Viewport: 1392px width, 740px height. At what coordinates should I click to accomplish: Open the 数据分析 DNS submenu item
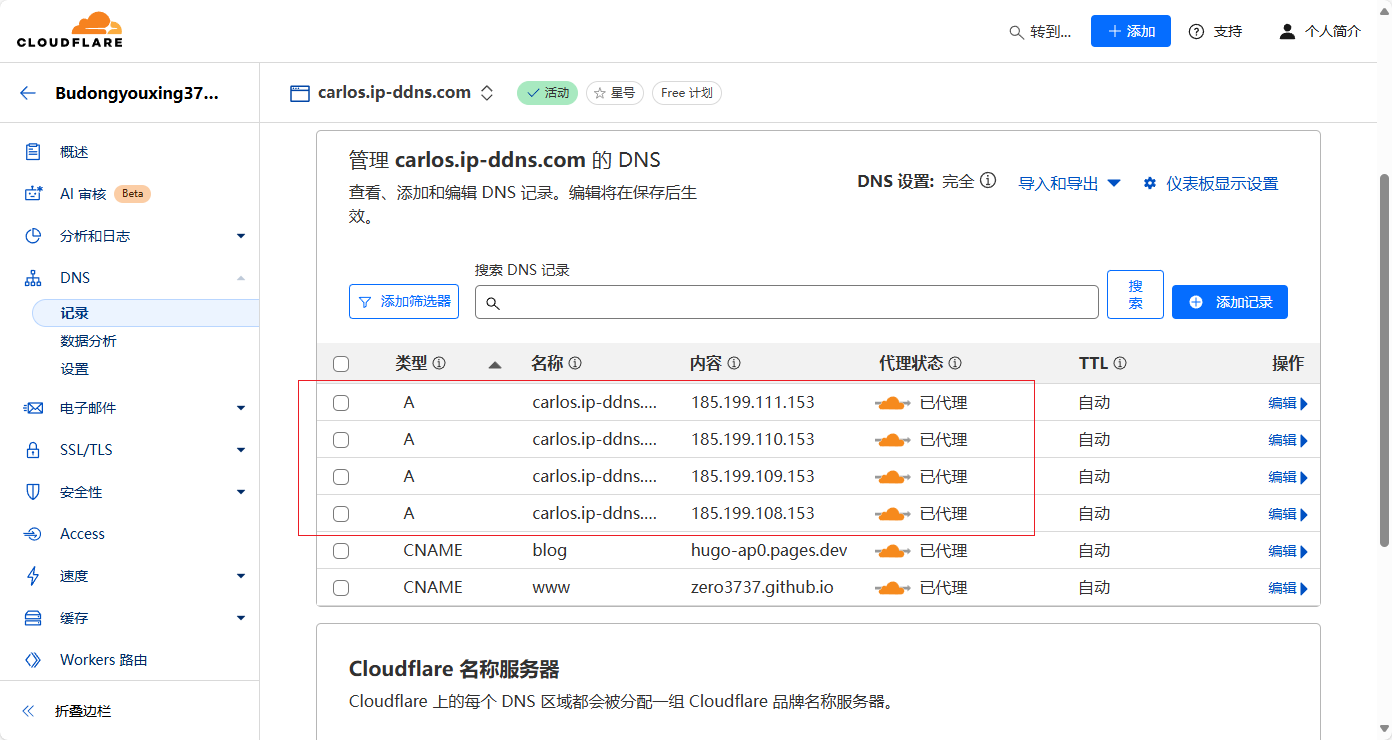(88, 341)
